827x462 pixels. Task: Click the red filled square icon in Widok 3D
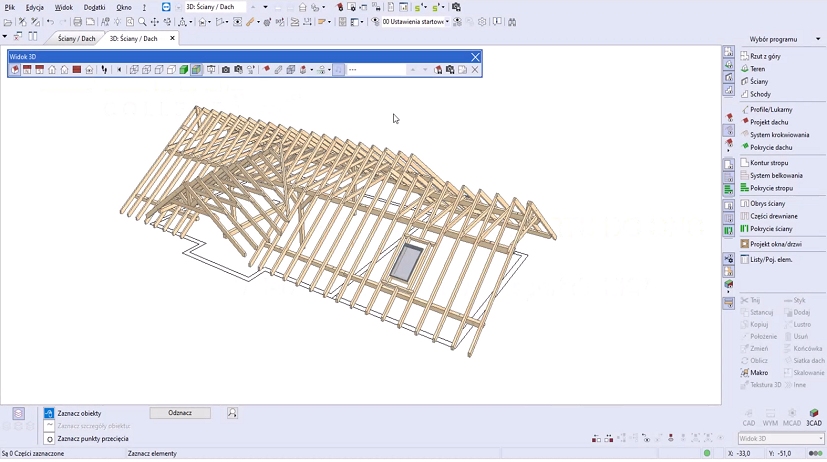pyautogui.click(x=76, y=70)
